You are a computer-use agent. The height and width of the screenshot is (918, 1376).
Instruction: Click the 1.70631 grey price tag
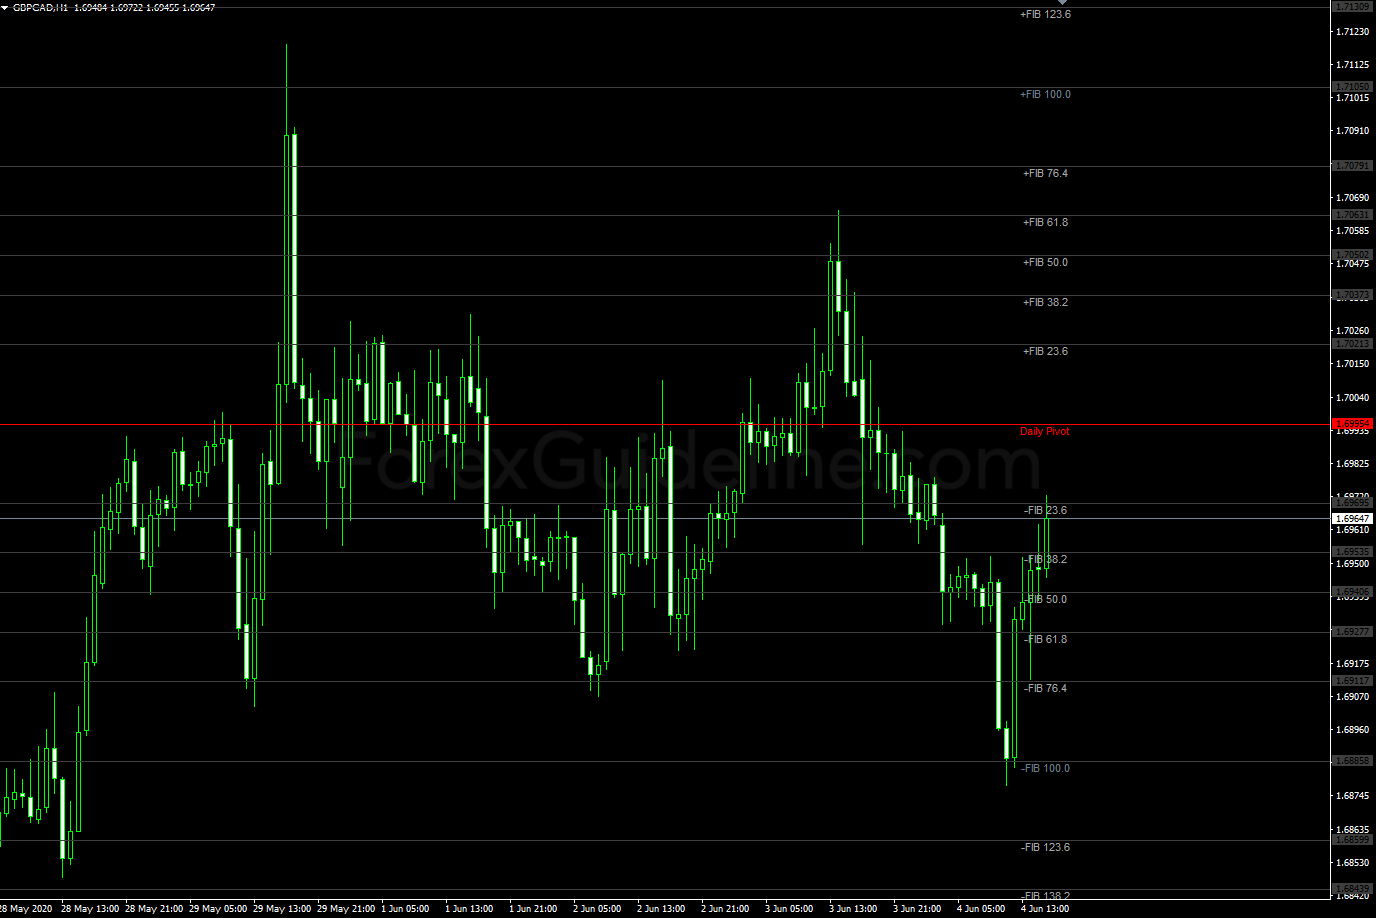pos(1353,215)
